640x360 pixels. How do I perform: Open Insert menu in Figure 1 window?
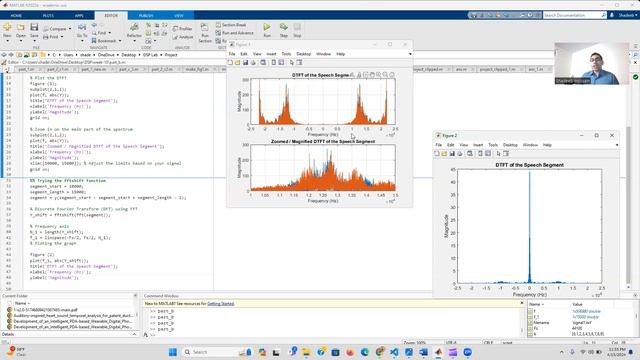pos(271,54)
